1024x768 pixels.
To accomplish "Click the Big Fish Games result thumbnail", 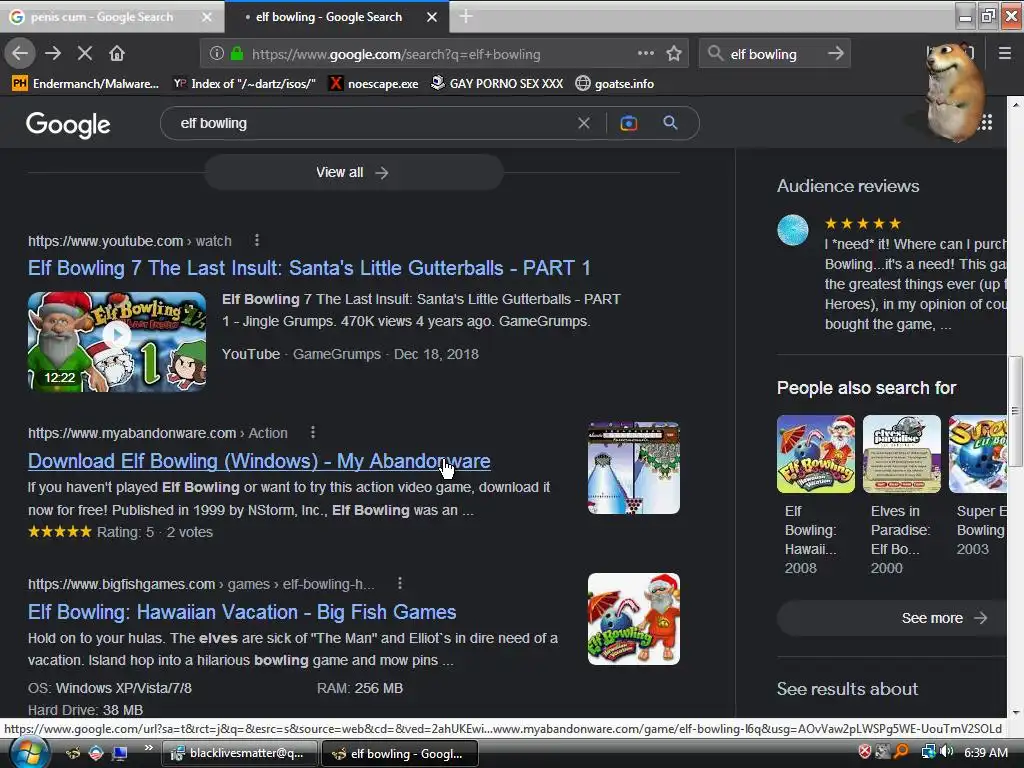I will 633,619.
